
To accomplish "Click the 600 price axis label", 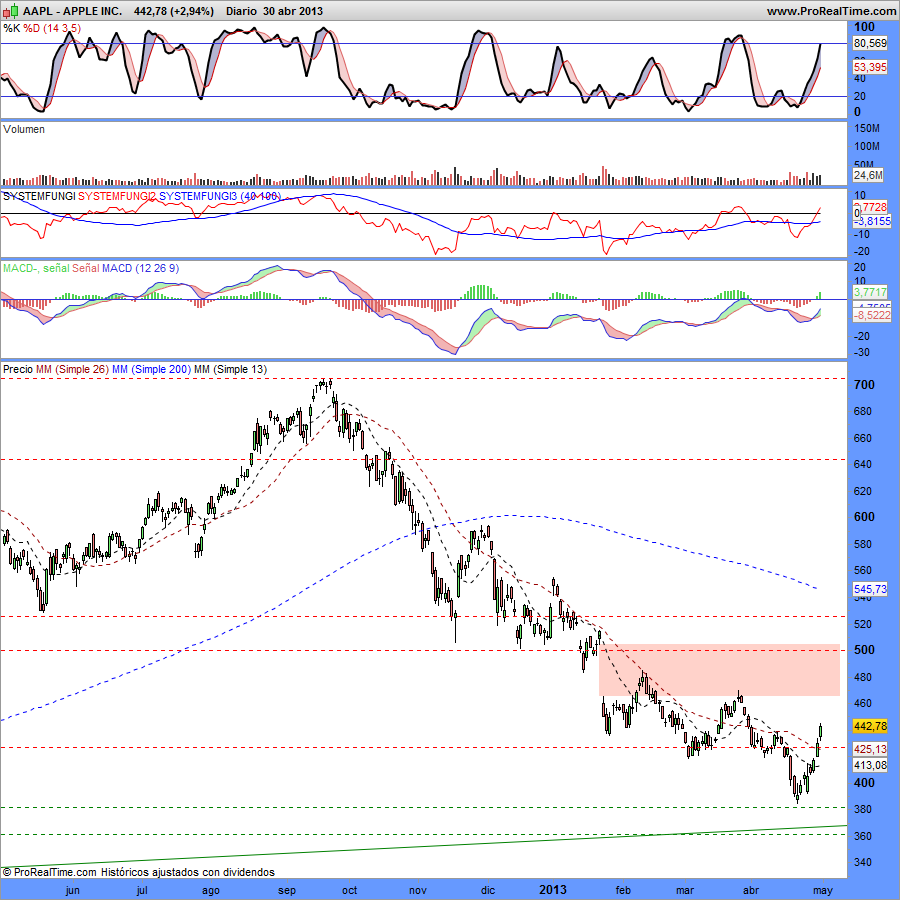I will [x=864, y=517].
